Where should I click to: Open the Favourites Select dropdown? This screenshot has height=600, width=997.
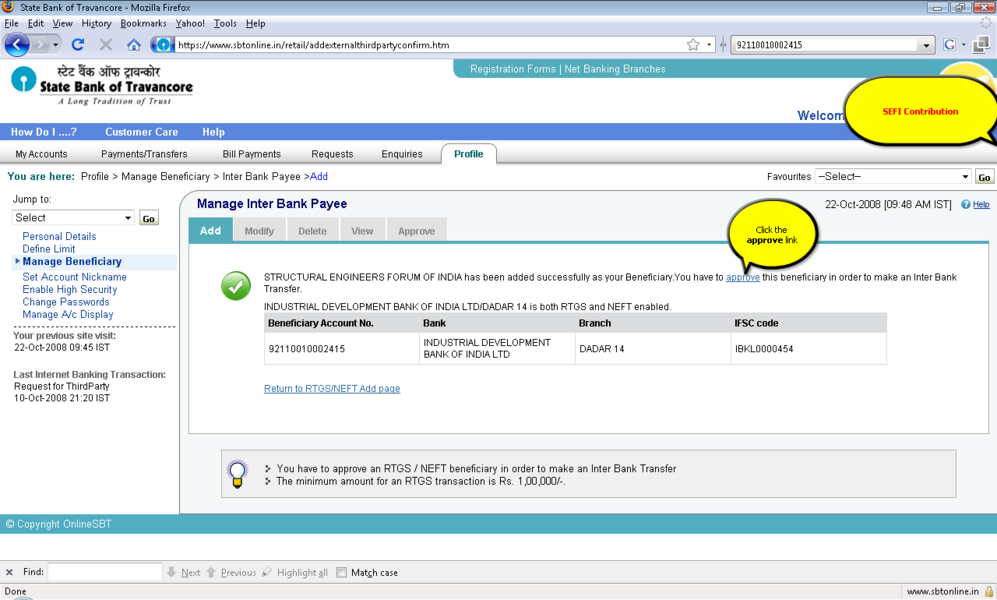tap(893, 177)
